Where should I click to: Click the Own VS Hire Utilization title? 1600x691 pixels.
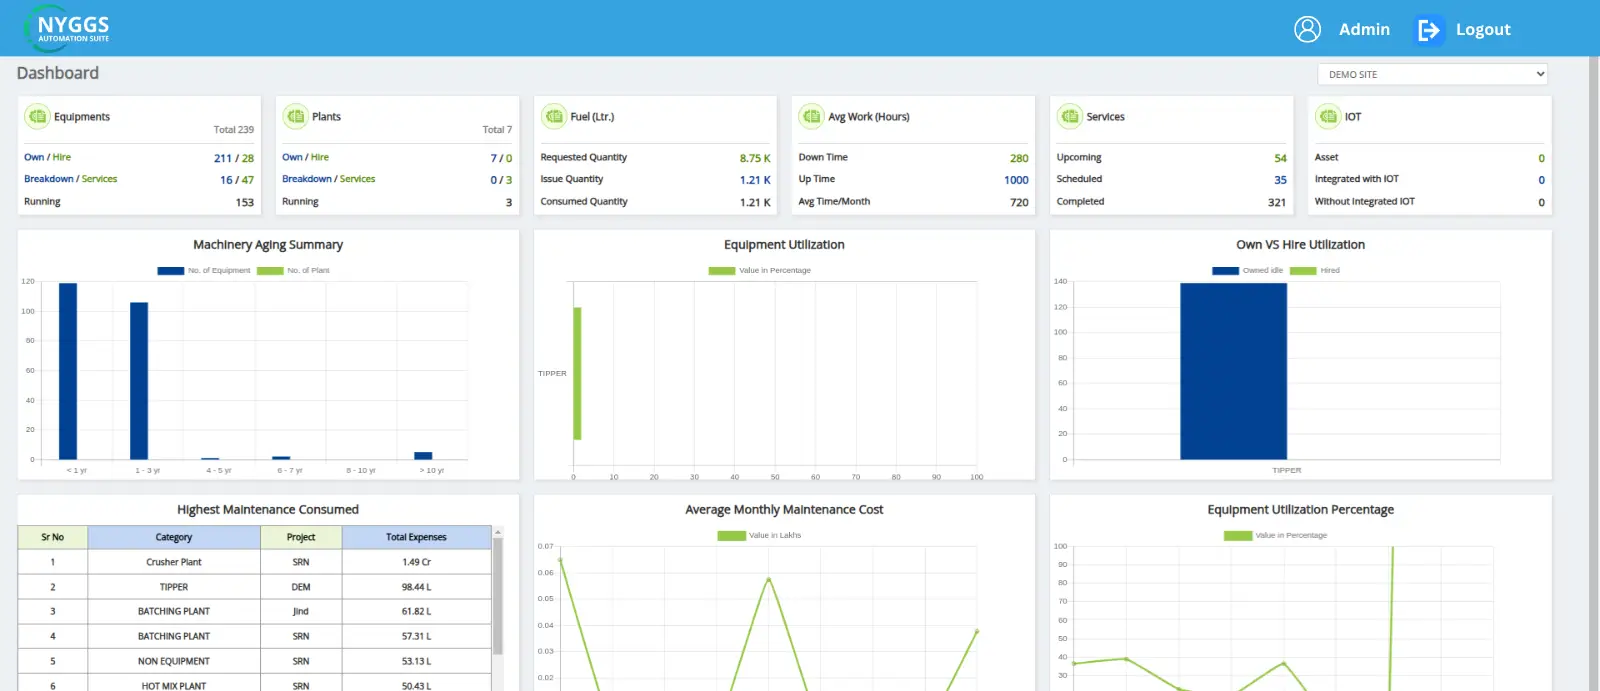(1300, 245)
